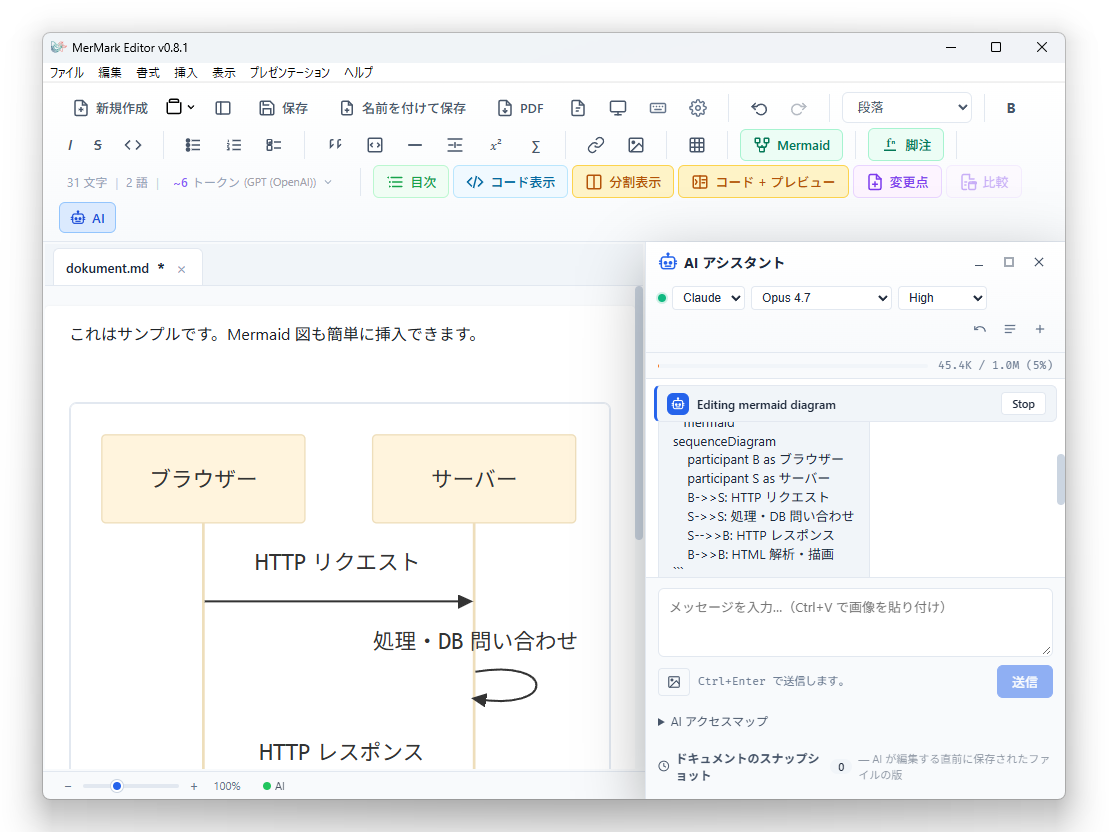Toggle italic formatting
The height and width of the screenshot is (832, 1109).
coord(70,145)
